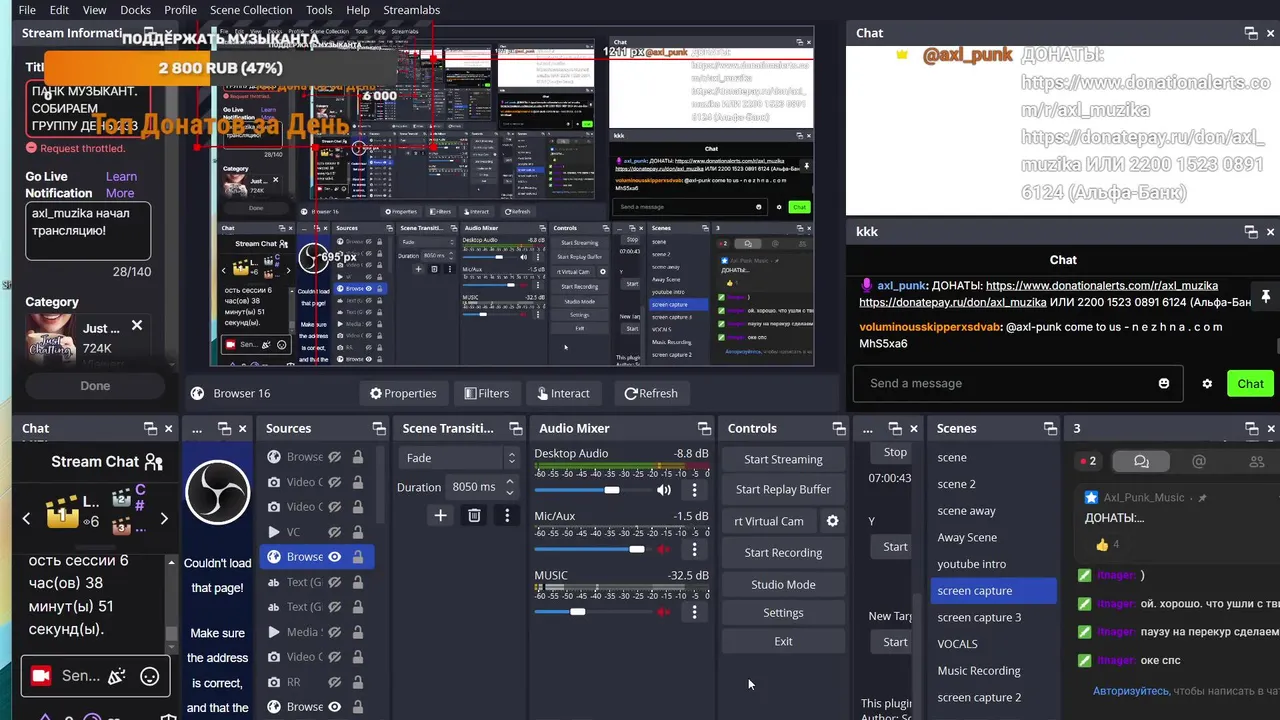This screenshot has width=1280, height=720.
Task: Enable Studio Mode
Action: tap(783, 584)
